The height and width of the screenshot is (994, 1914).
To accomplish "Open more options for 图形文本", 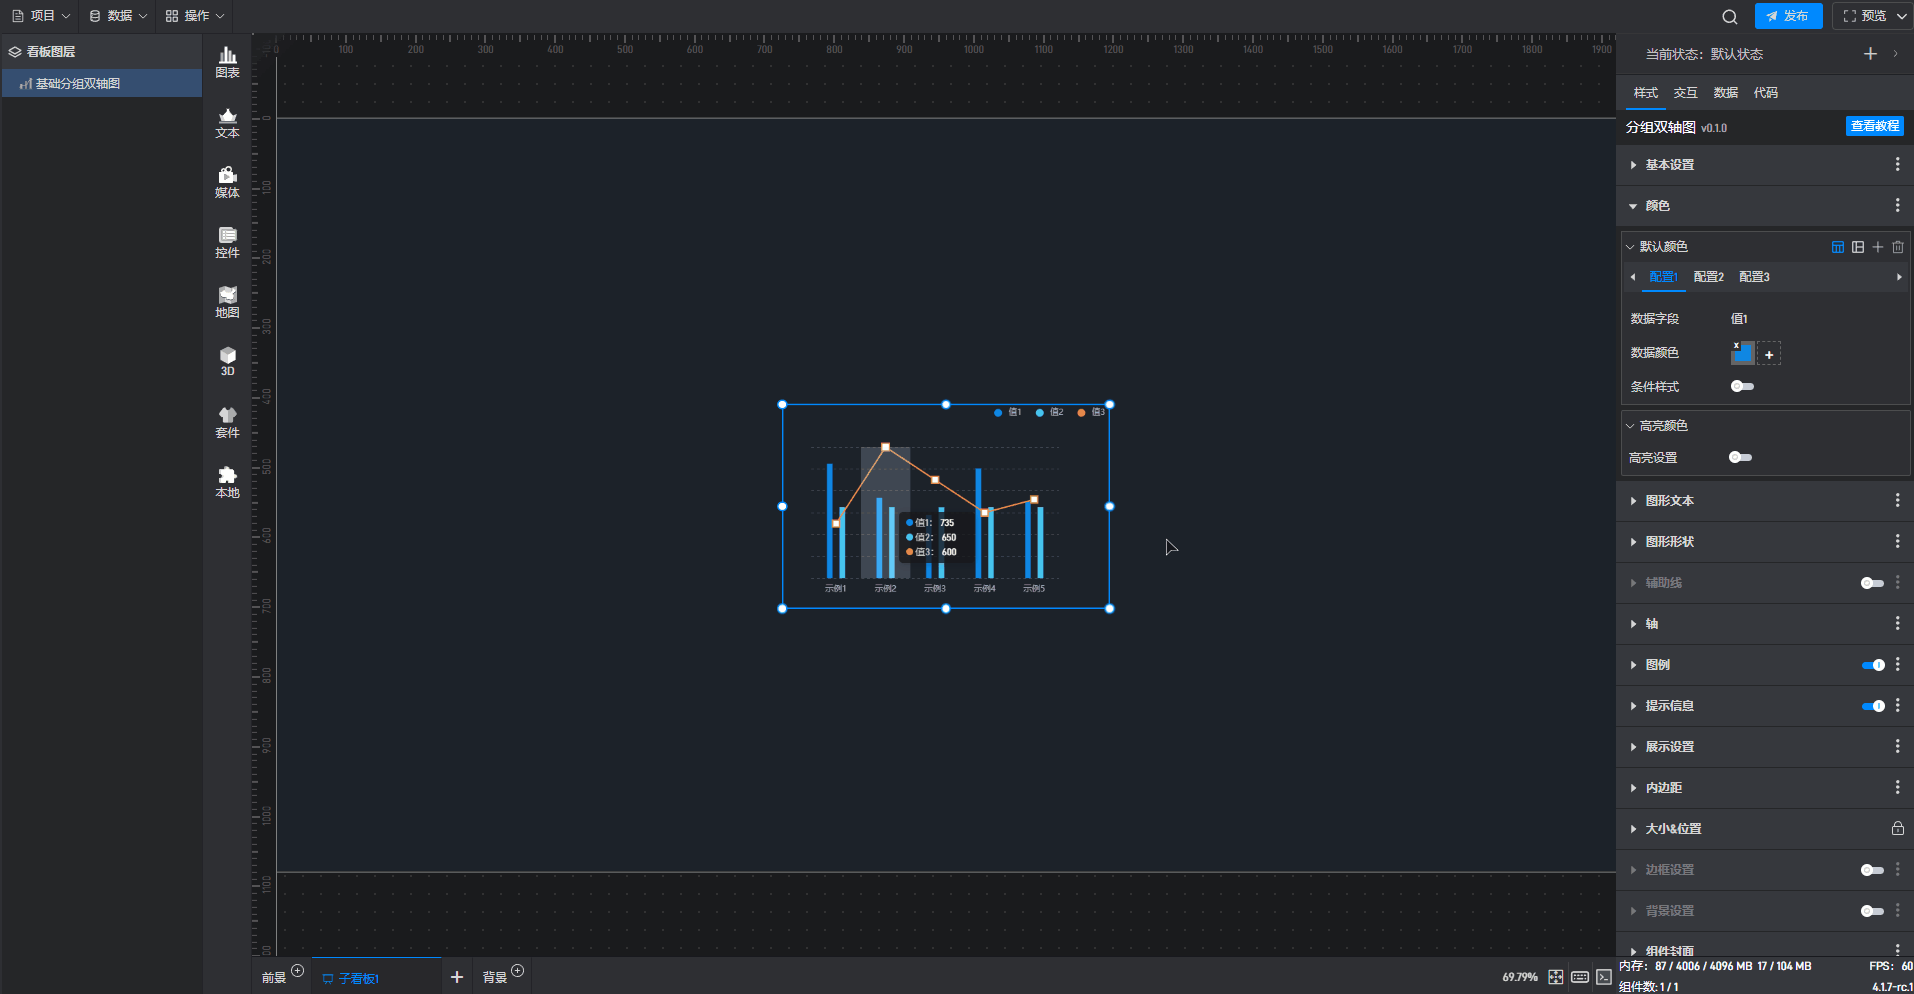I will (1897, 501).
